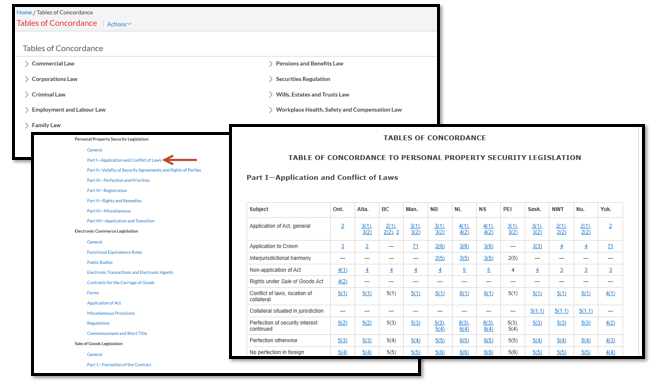This screenshot has width=663, height=381.
Task: Expand Wills, Estates and Trusts Law chevron
Action: [x=271, y=95]
